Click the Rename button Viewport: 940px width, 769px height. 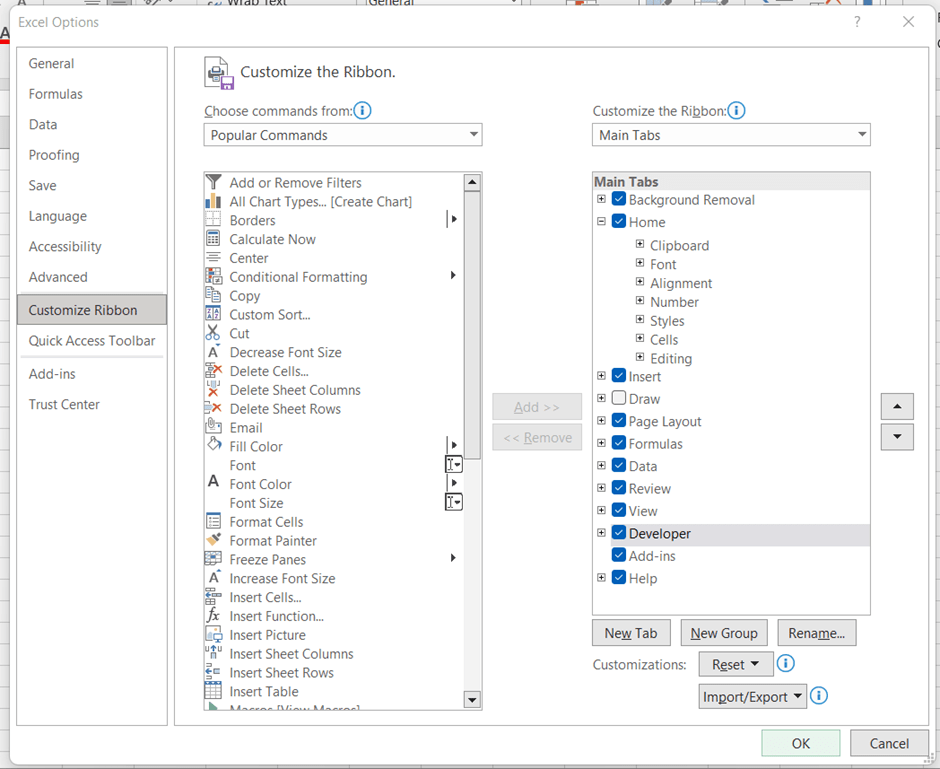click(x=817, y=633)
